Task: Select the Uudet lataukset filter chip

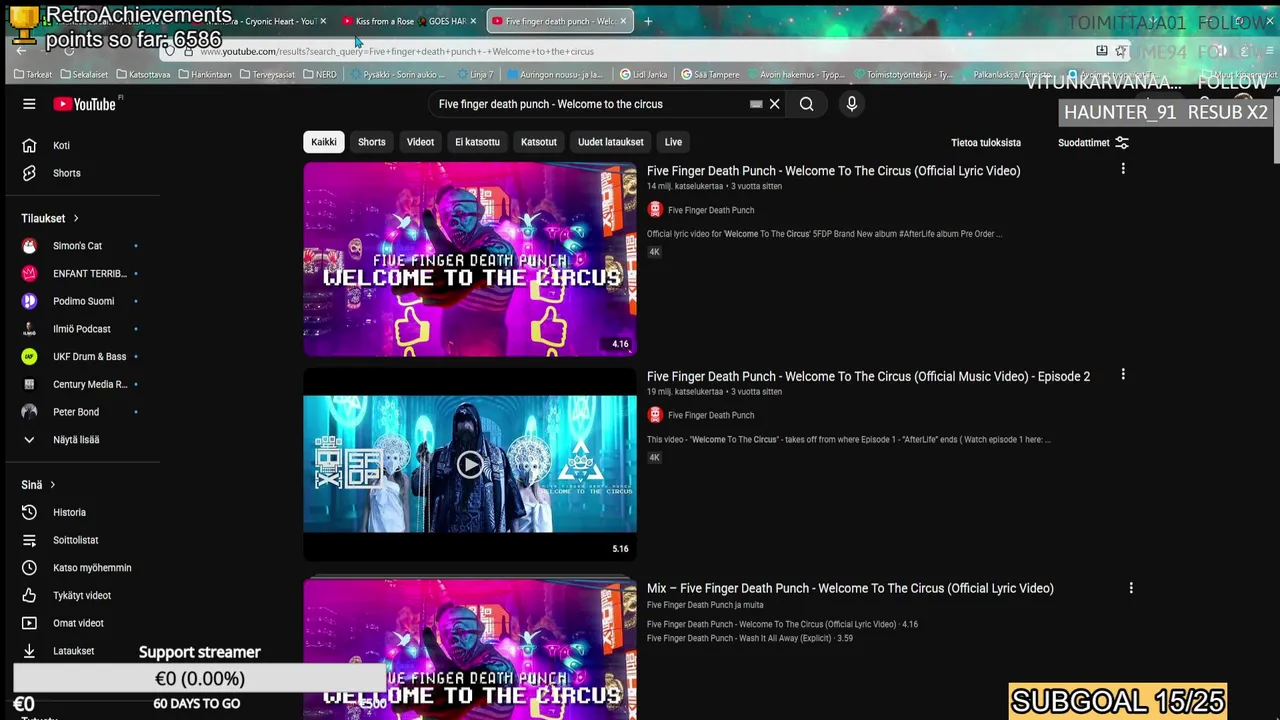Action: pyautogui.click(x=610, y=142)
